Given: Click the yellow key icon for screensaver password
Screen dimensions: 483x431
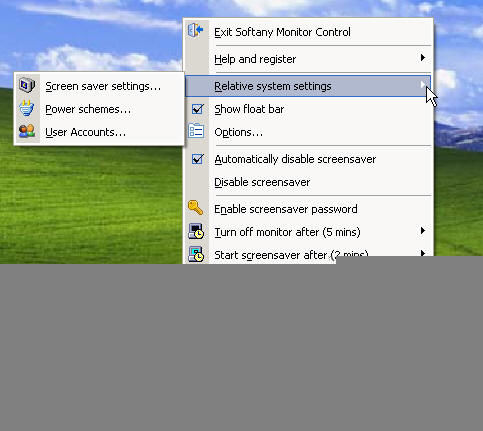Looking at the screenshot, I should point(196,208).
